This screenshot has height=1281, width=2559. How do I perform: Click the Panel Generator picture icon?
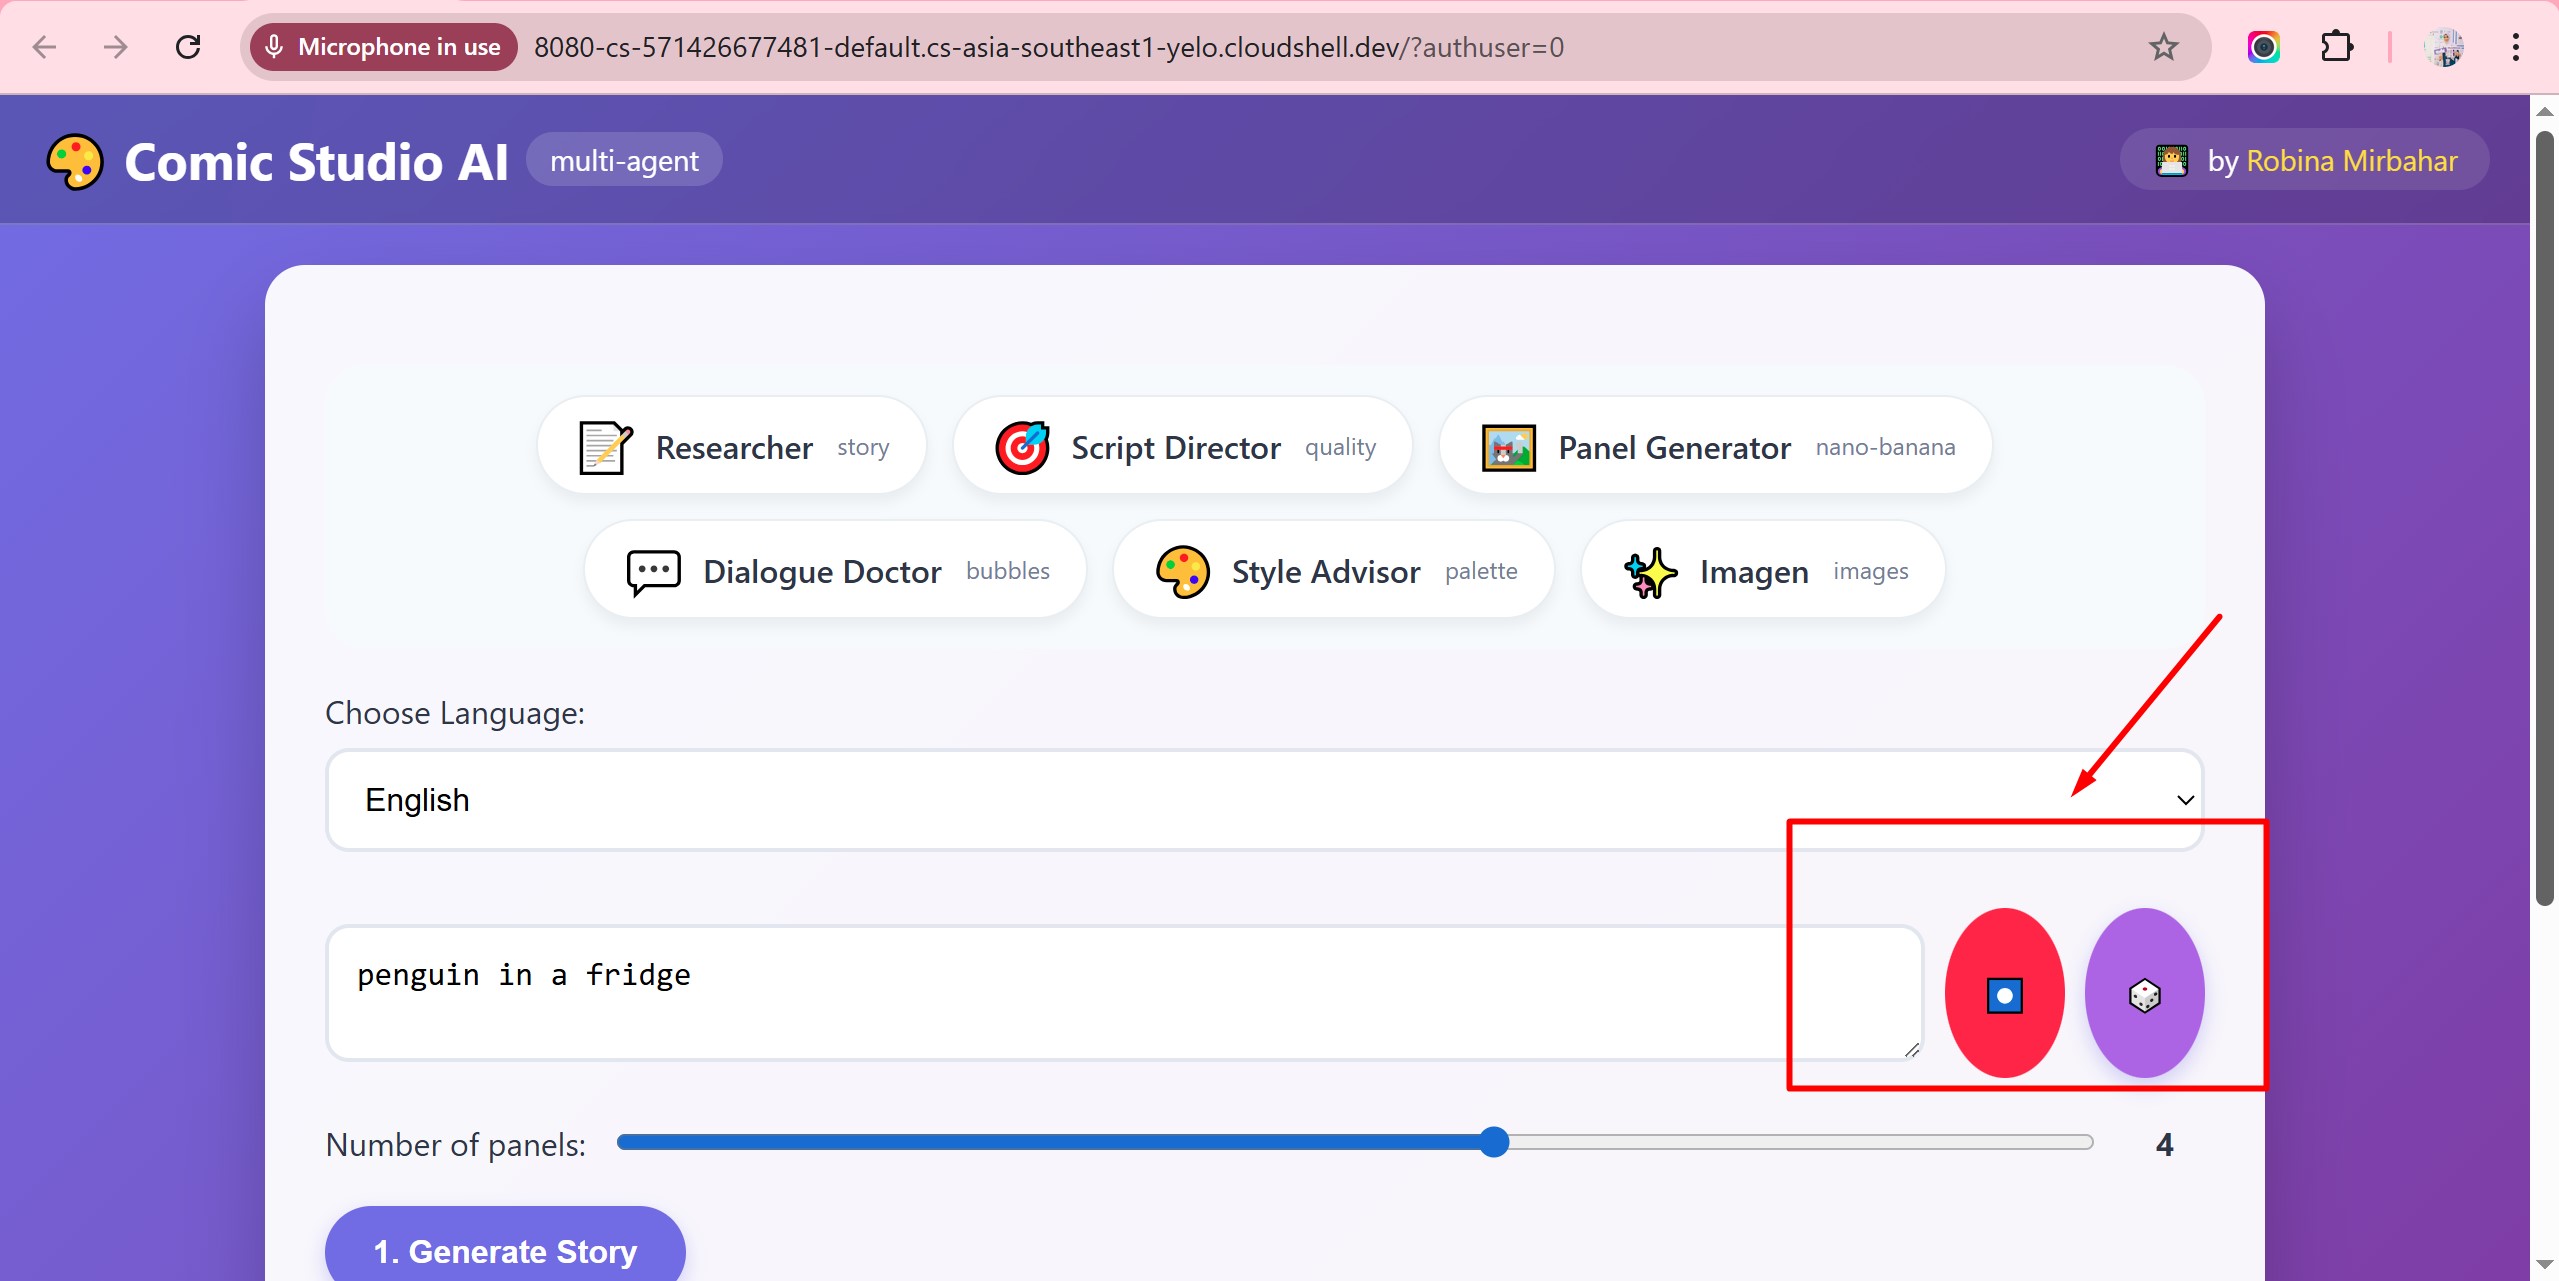1508,447
